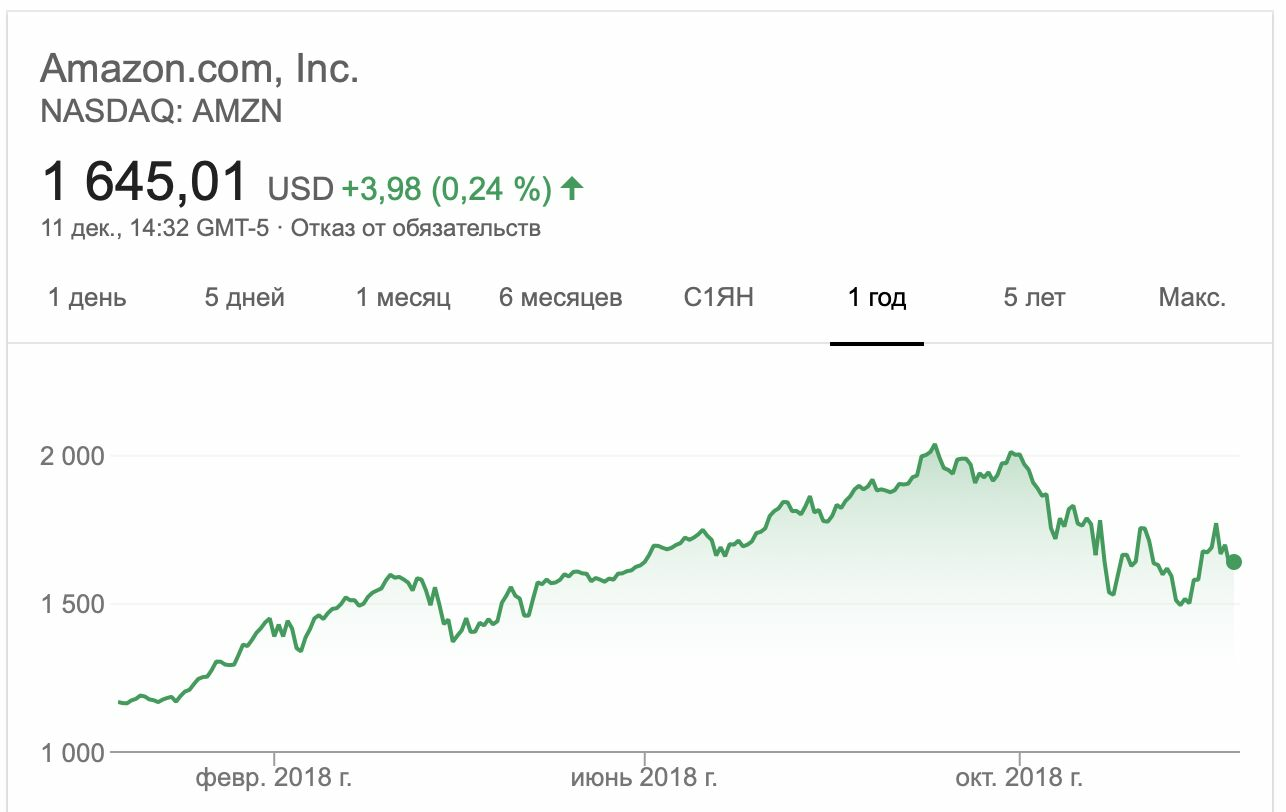The height and width of the screenshot is (812, 1286).
Task: Open the 'Отказ от обязательств' link
Action: [x=416, y=229]
